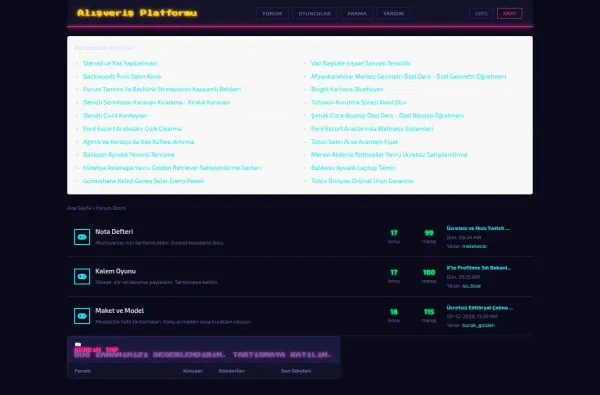Click Forum Dizini breadcrumb
This screenshot has height=395, width=600.
111,208
